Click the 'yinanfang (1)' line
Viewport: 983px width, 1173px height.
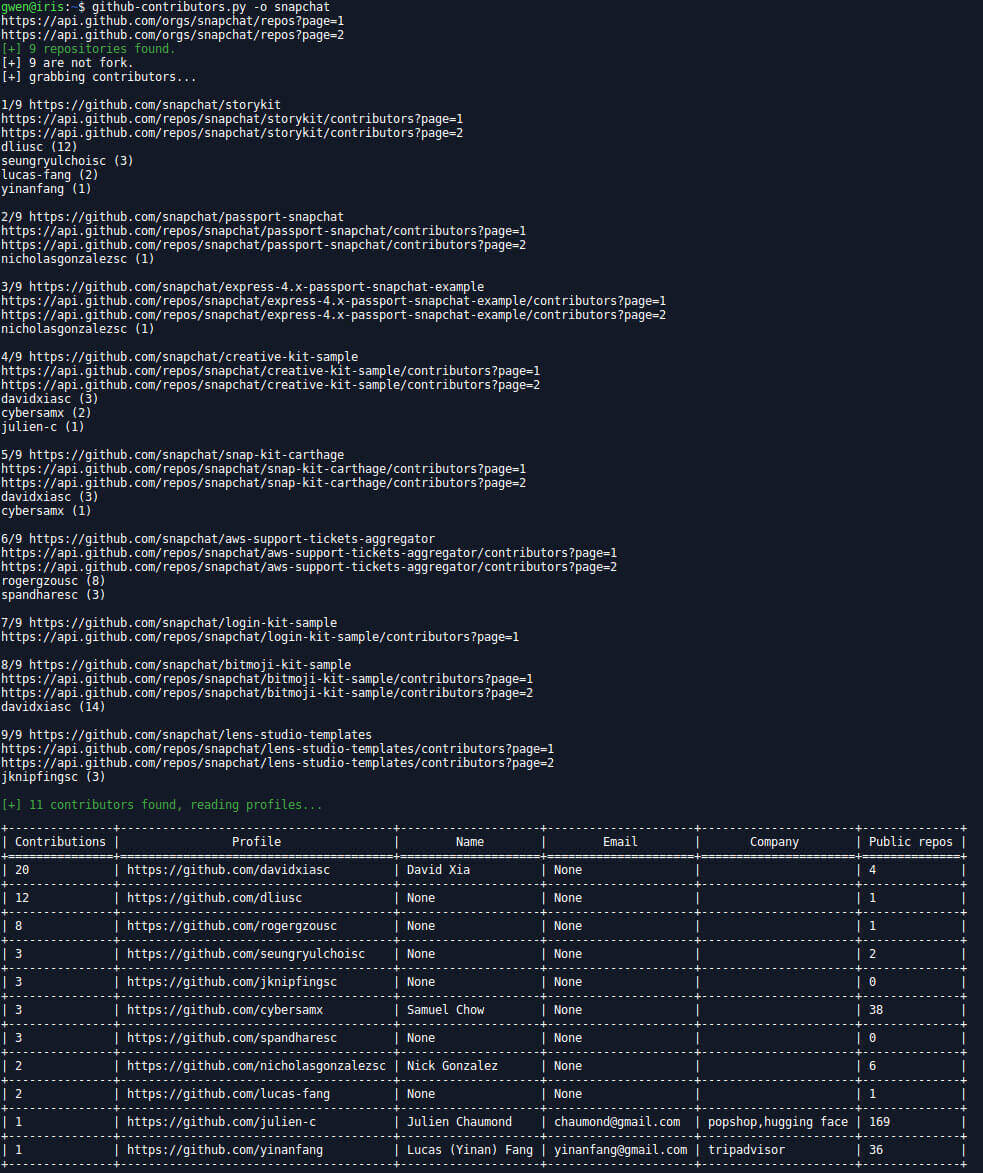(x=46, y=189)
